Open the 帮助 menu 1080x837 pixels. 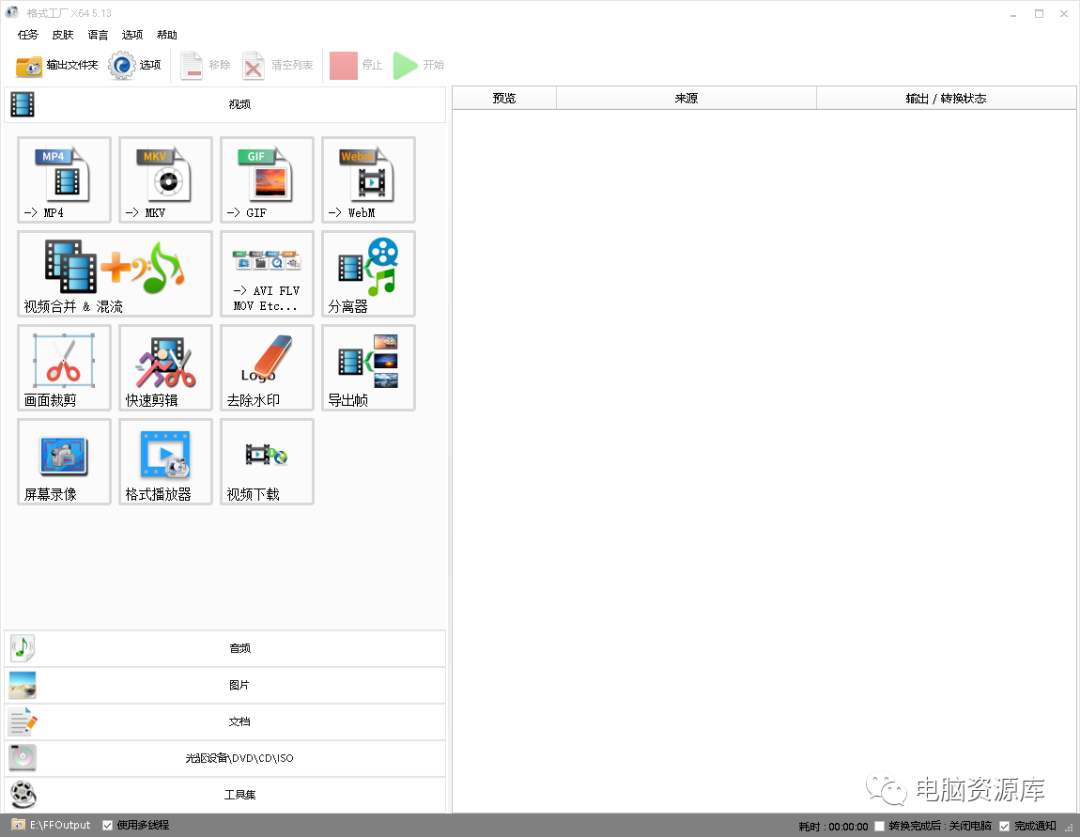167,34
